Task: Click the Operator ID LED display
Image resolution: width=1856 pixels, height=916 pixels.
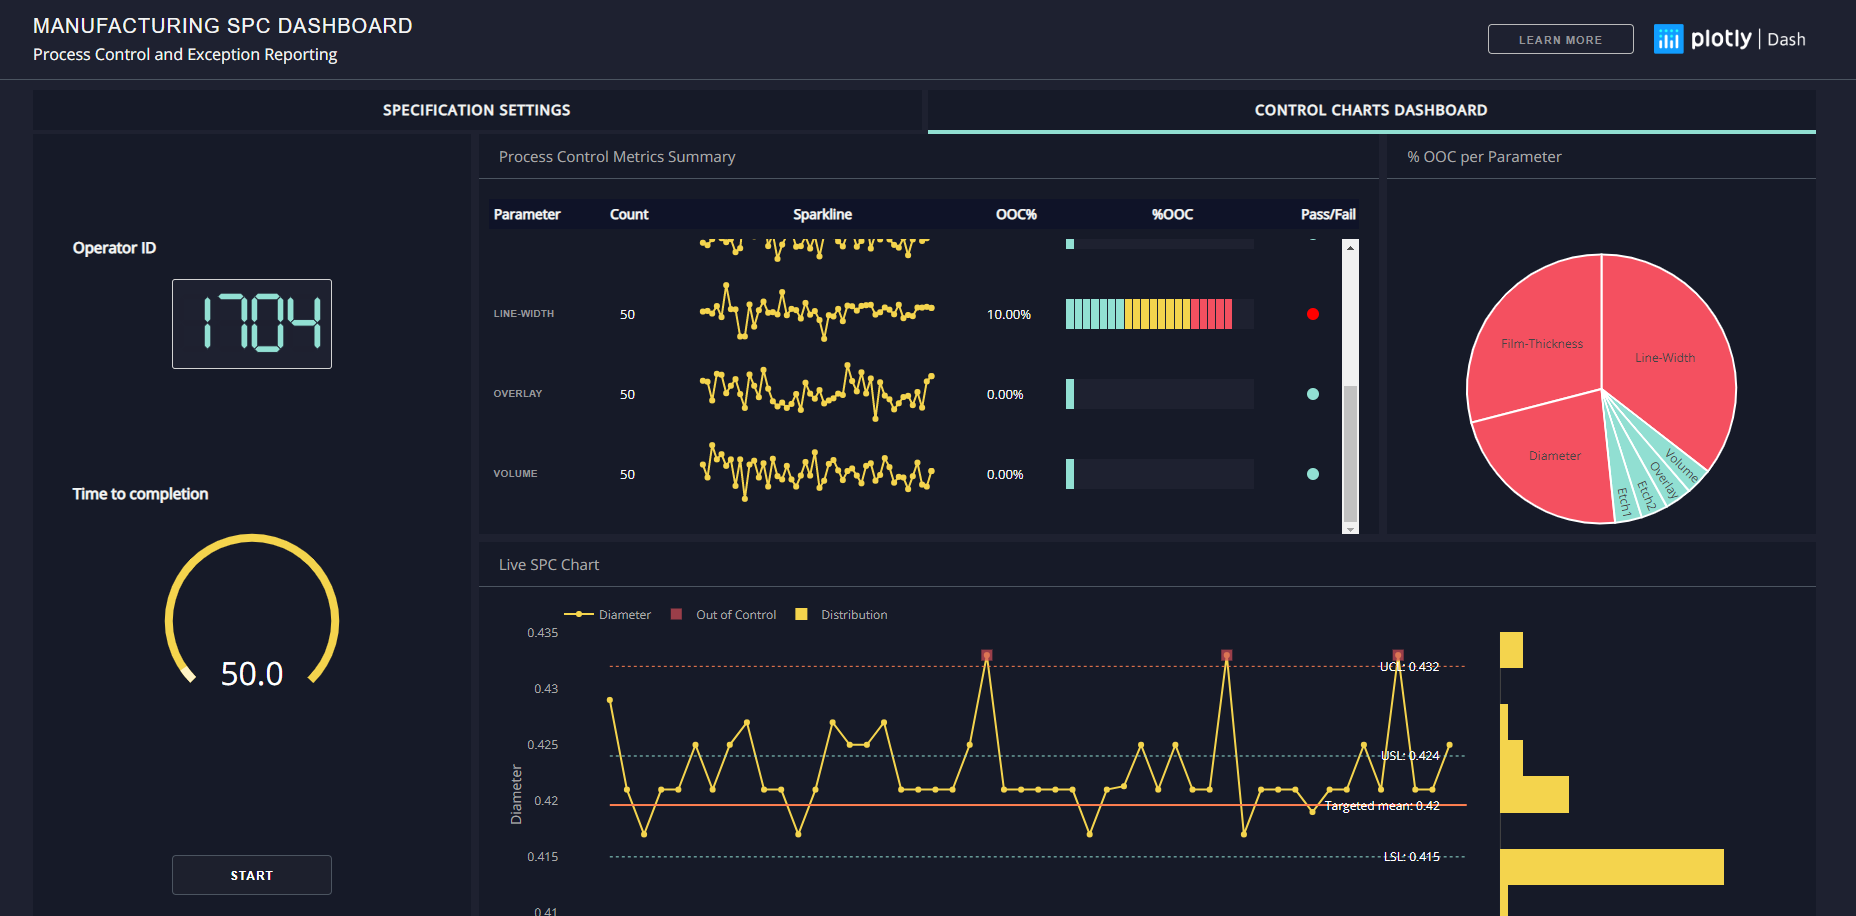Action: (251, 323)
